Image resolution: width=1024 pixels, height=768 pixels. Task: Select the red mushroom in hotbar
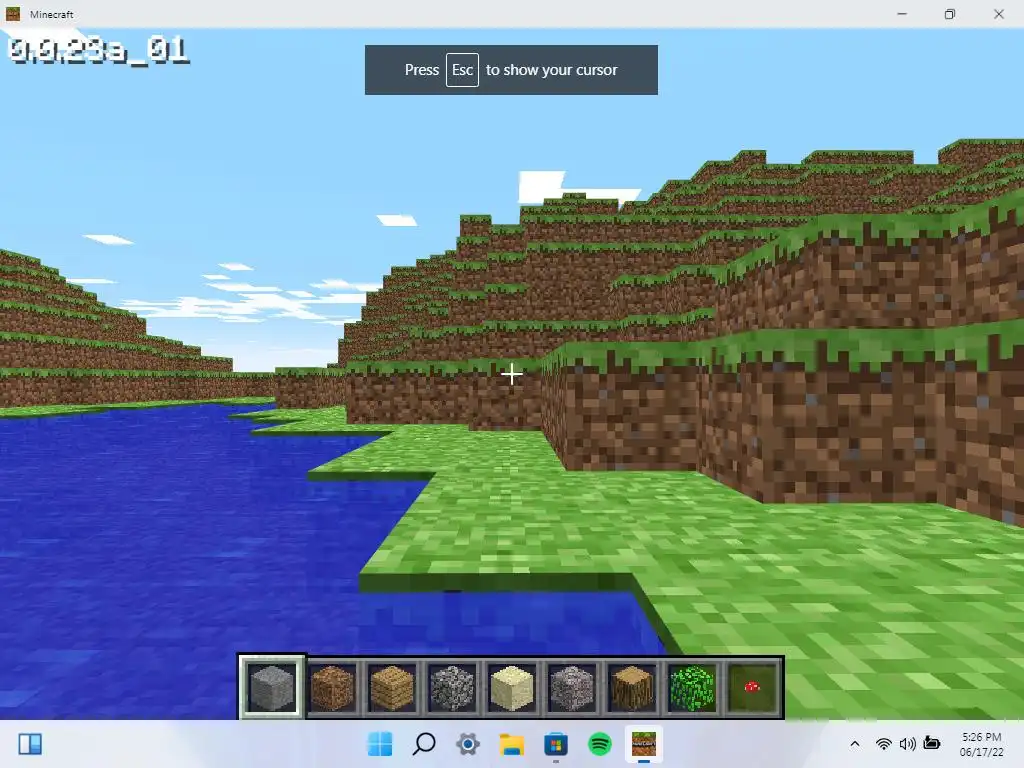pyautogui.click(x=752, y=688)
